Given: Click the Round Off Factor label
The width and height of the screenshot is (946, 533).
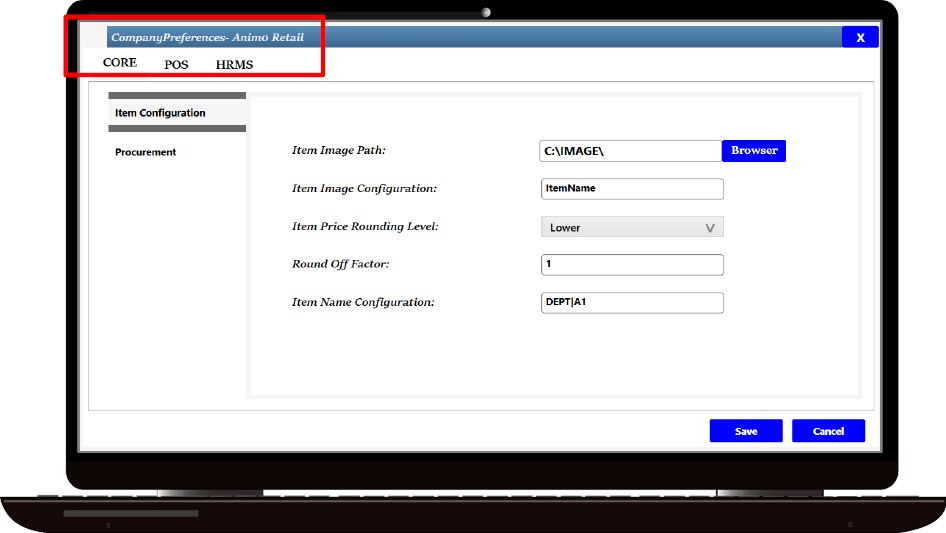Looking at the screenshot, I should (340, 265).
